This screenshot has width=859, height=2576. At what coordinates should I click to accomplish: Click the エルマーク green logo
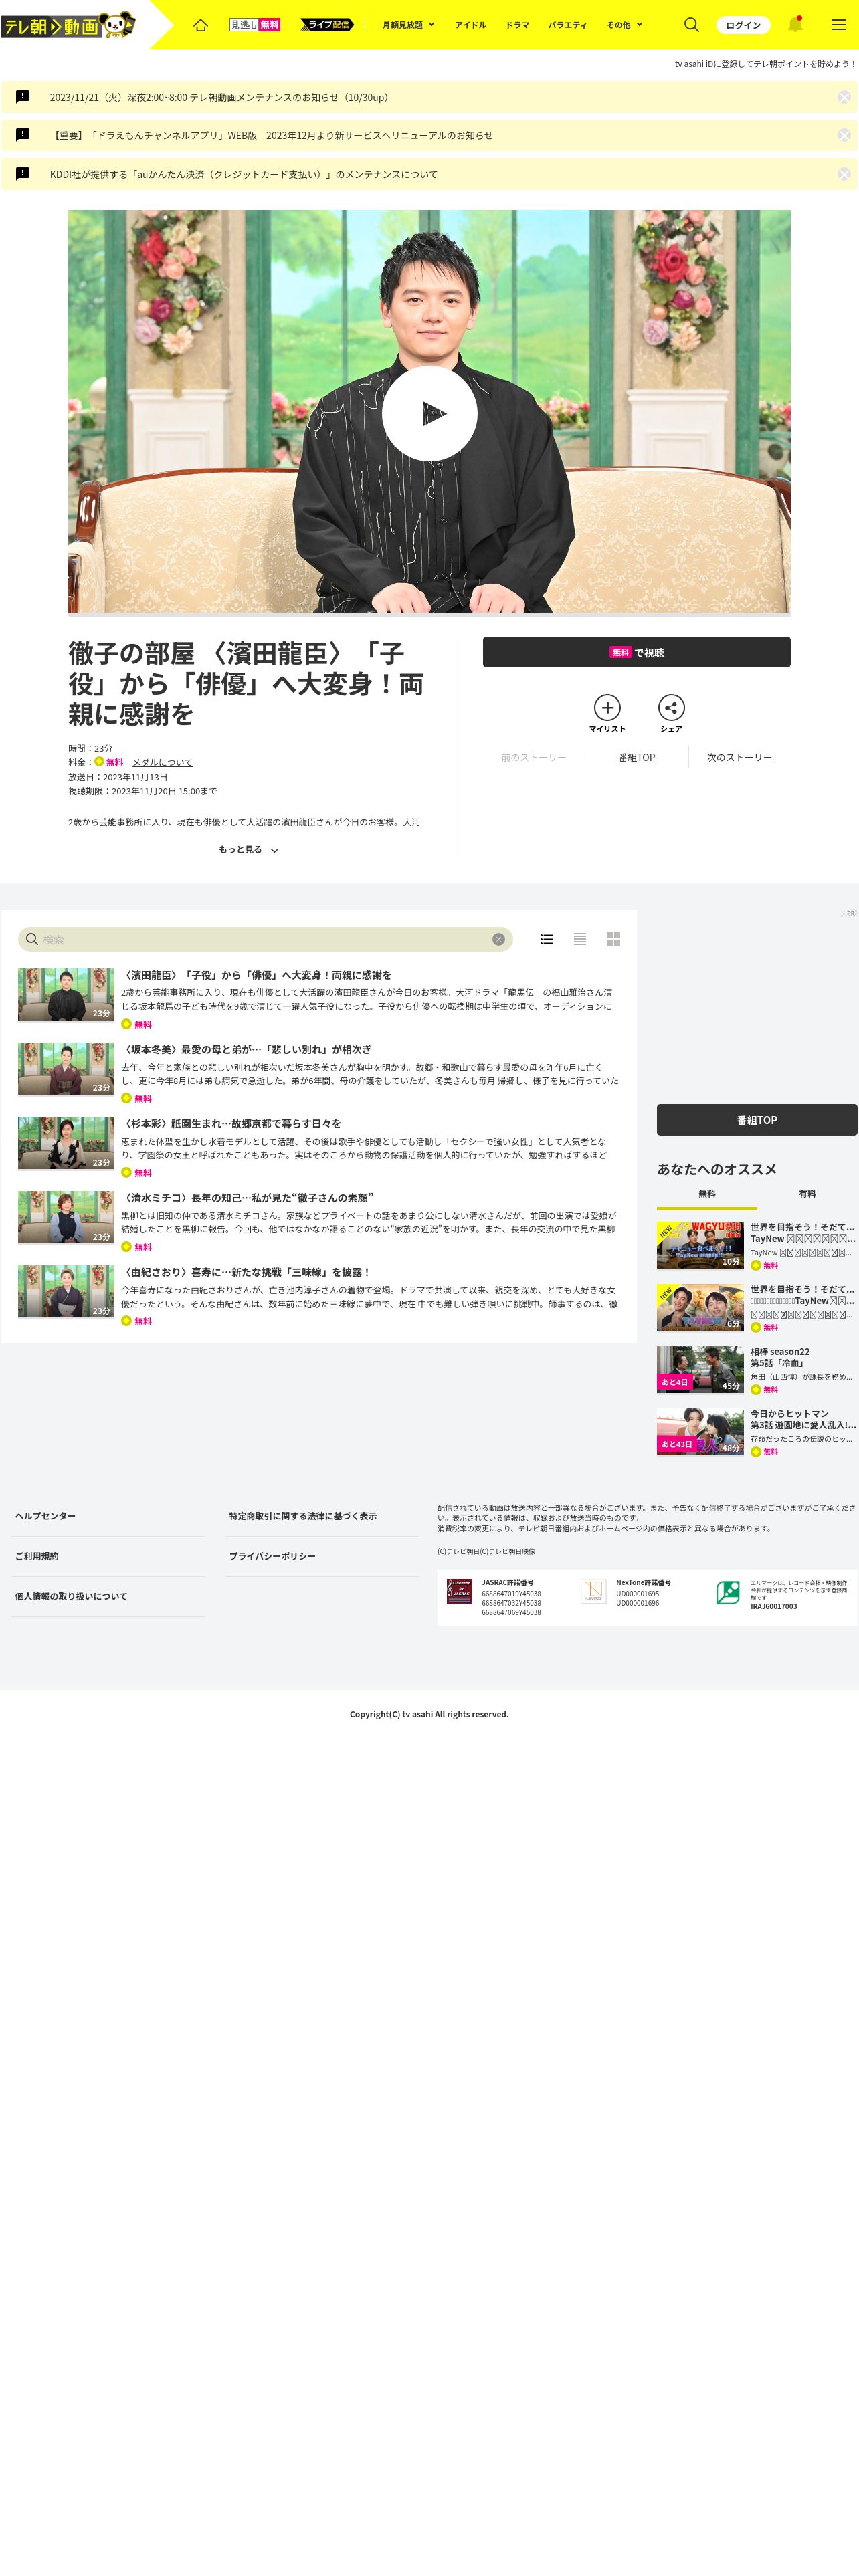point(728,1592)
